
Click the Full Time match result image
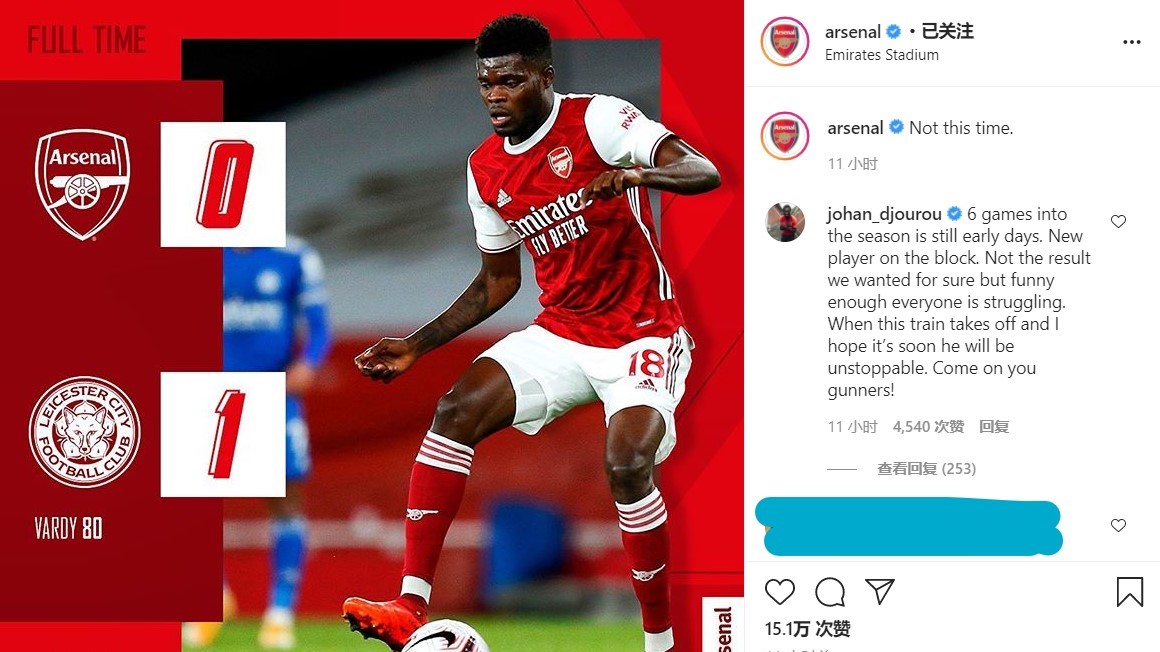tap(371, 326)
